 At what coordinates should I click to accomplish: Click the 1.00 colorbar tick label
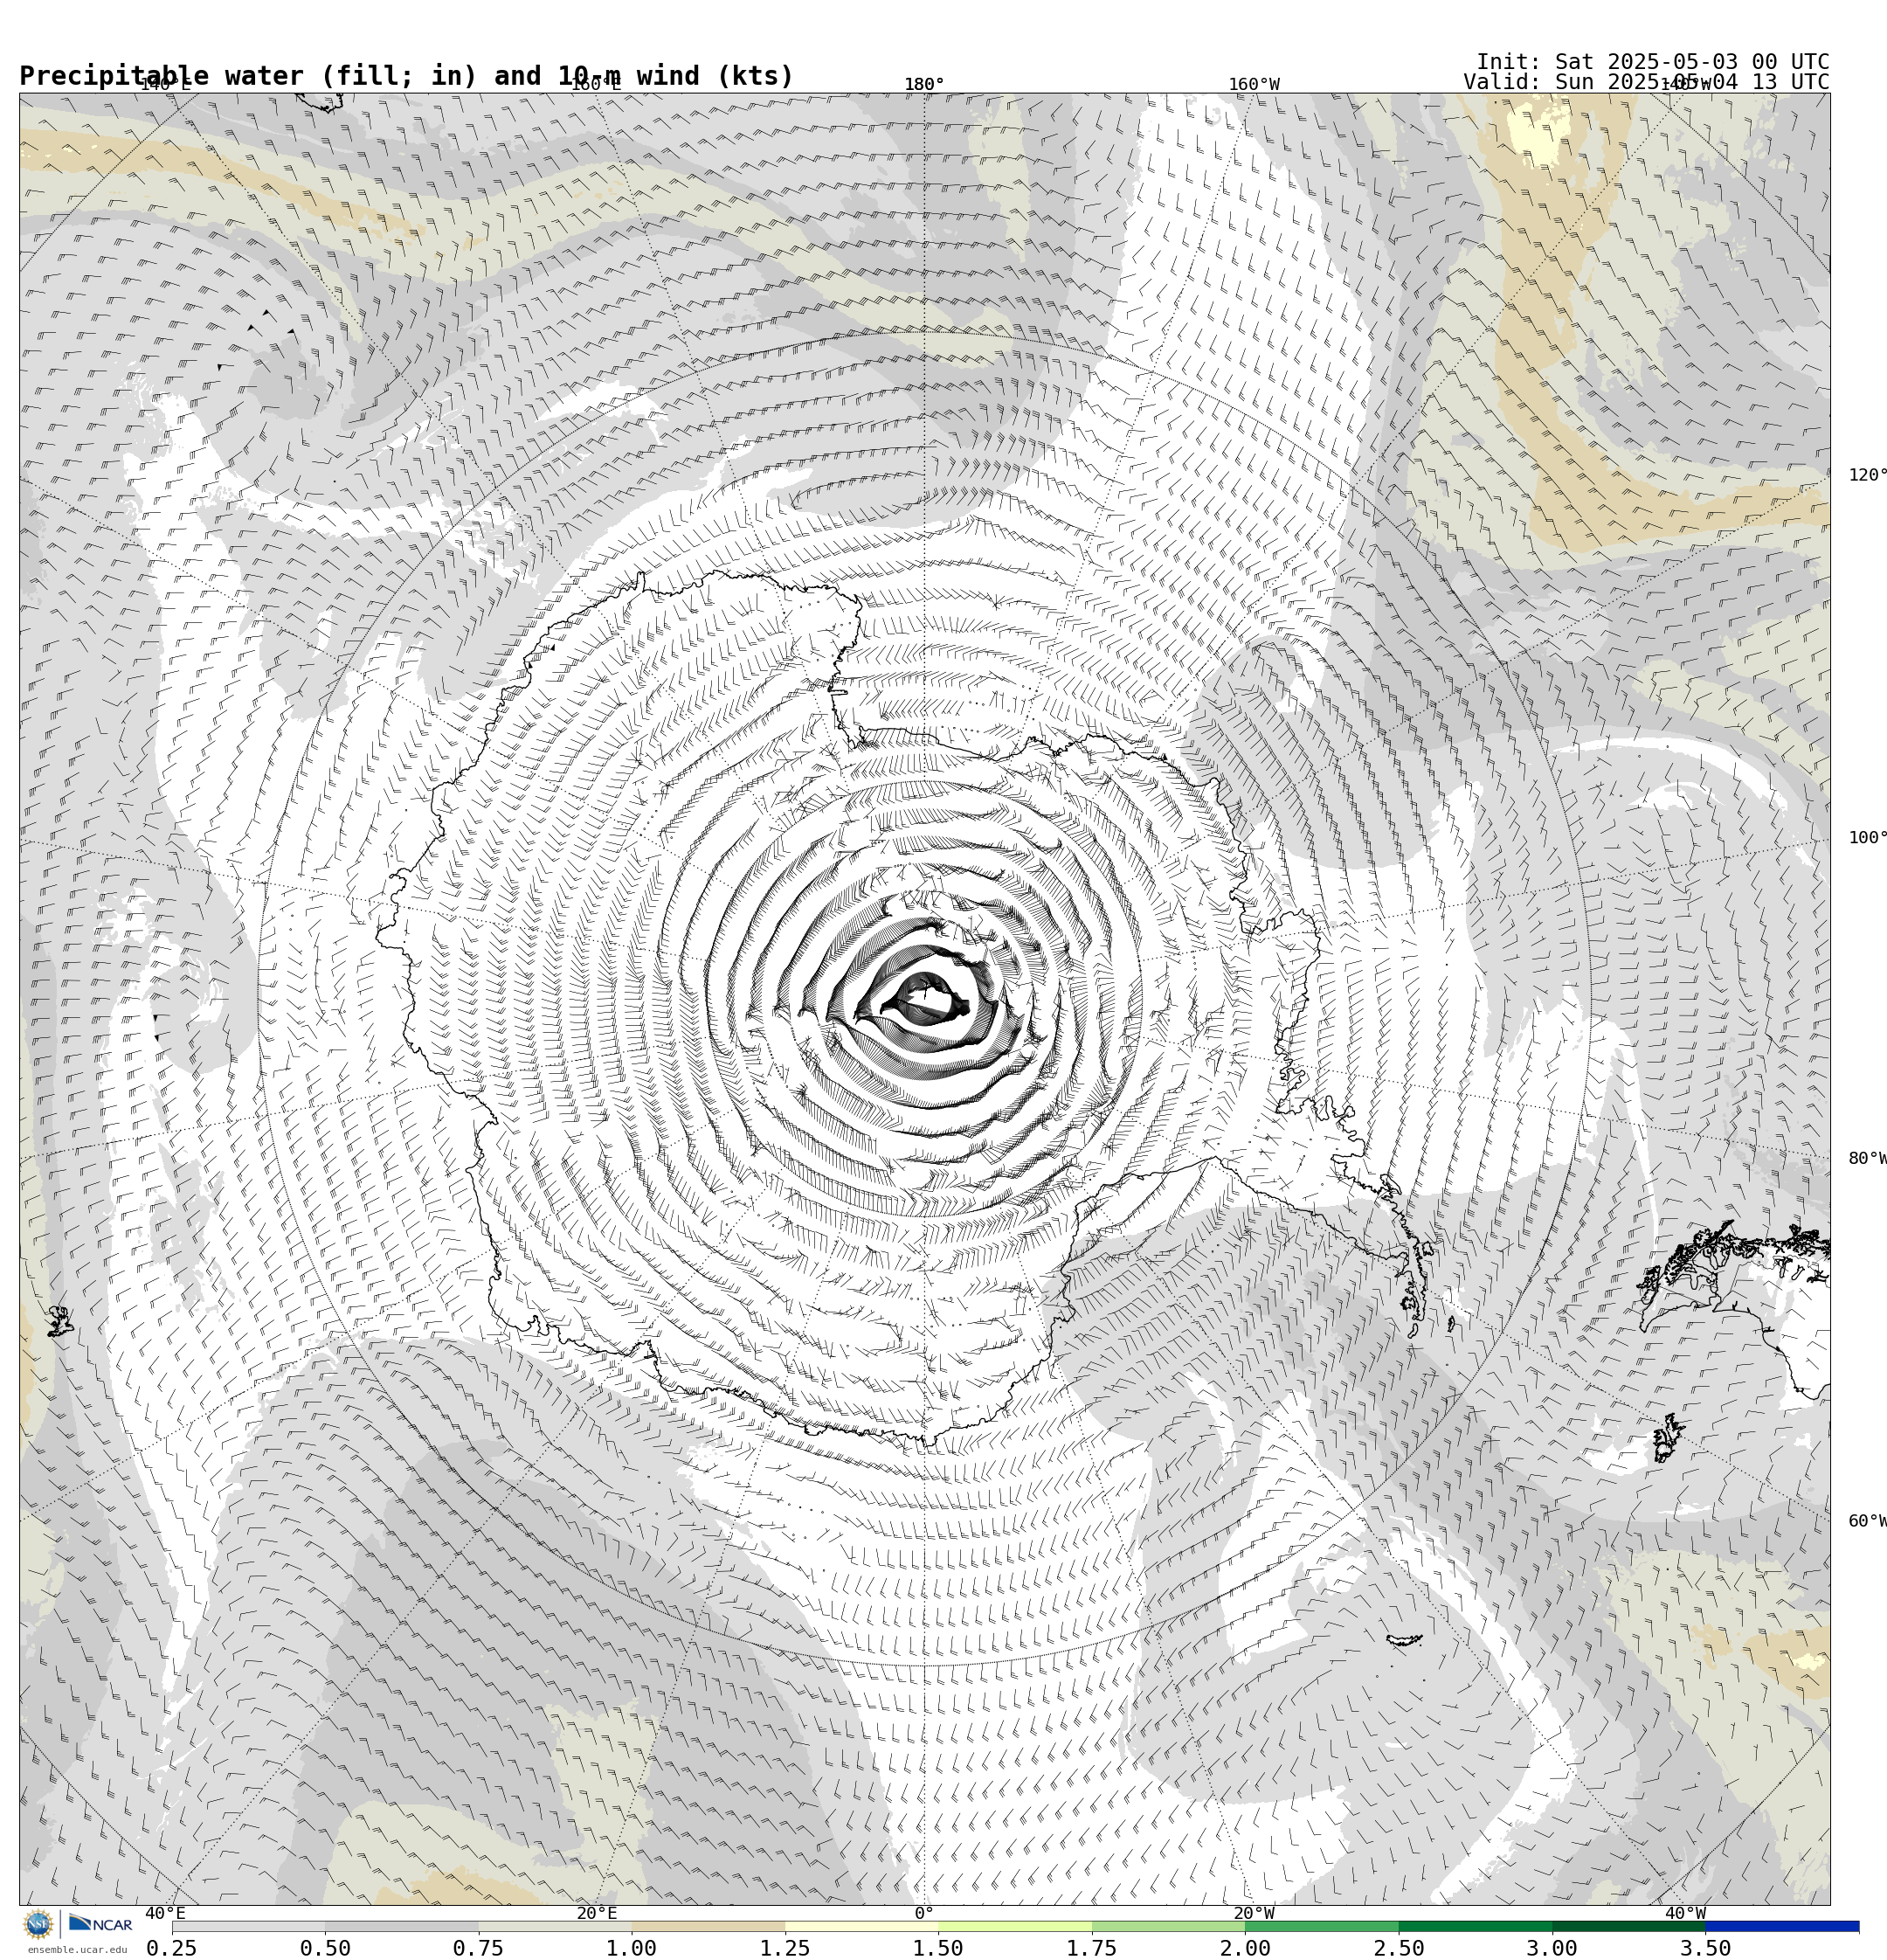(632, 1947)
